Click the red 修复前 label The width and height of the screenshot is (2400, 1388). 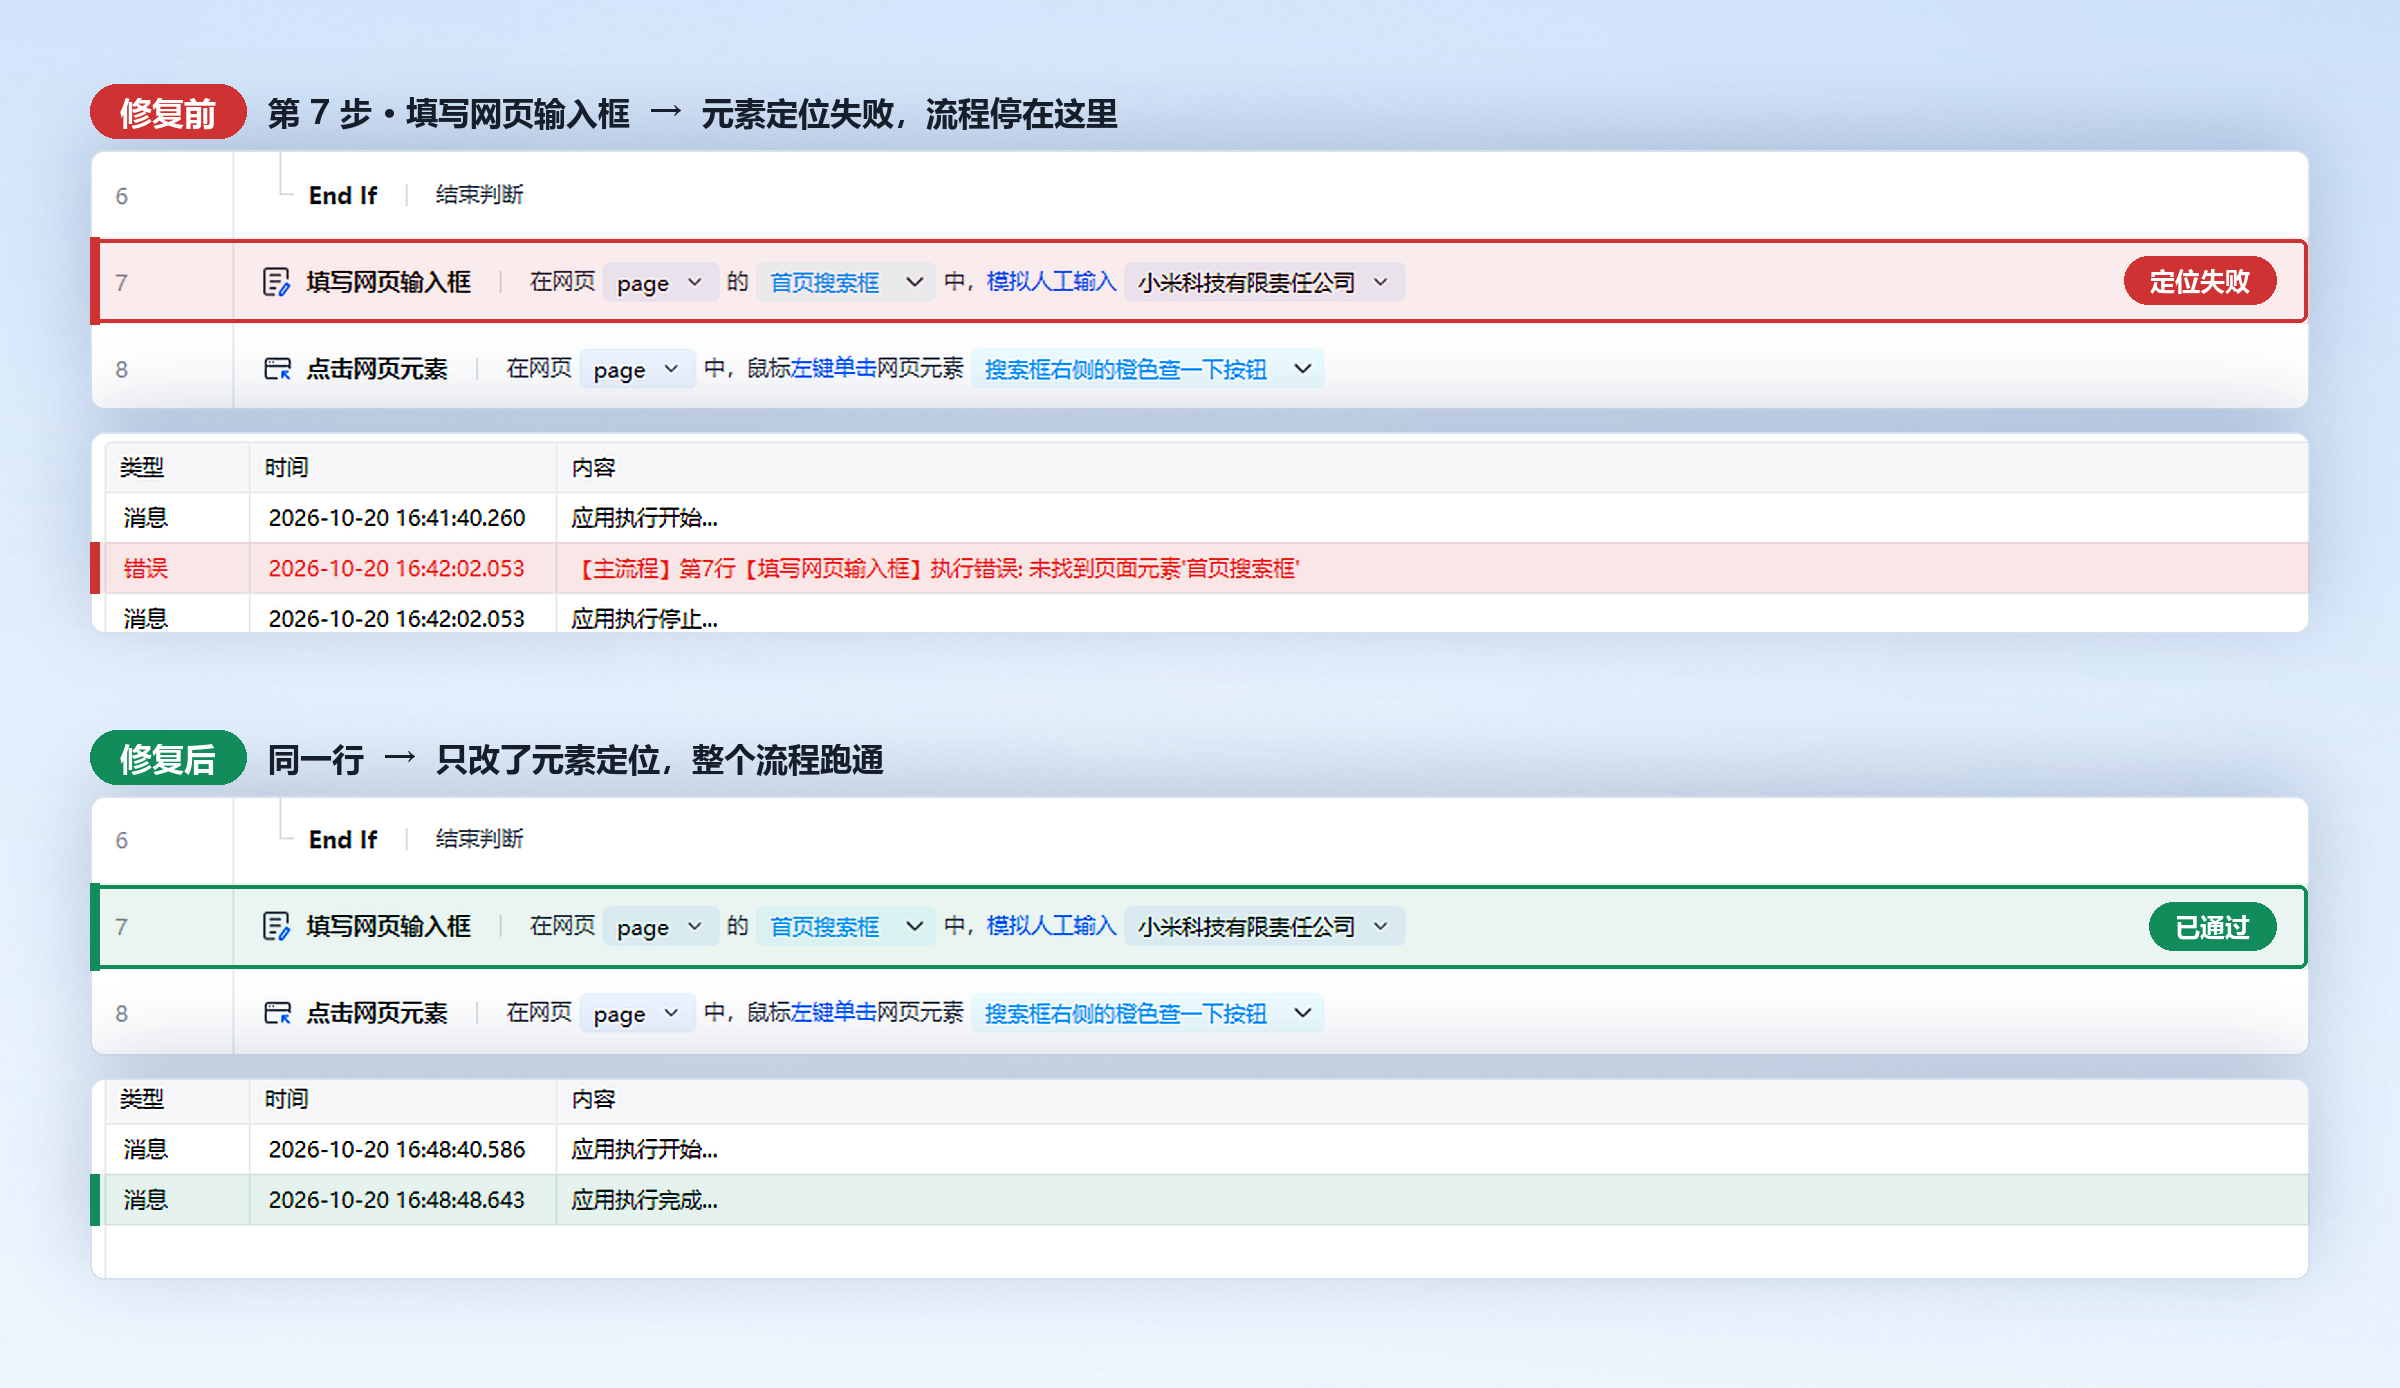(168, 112)
